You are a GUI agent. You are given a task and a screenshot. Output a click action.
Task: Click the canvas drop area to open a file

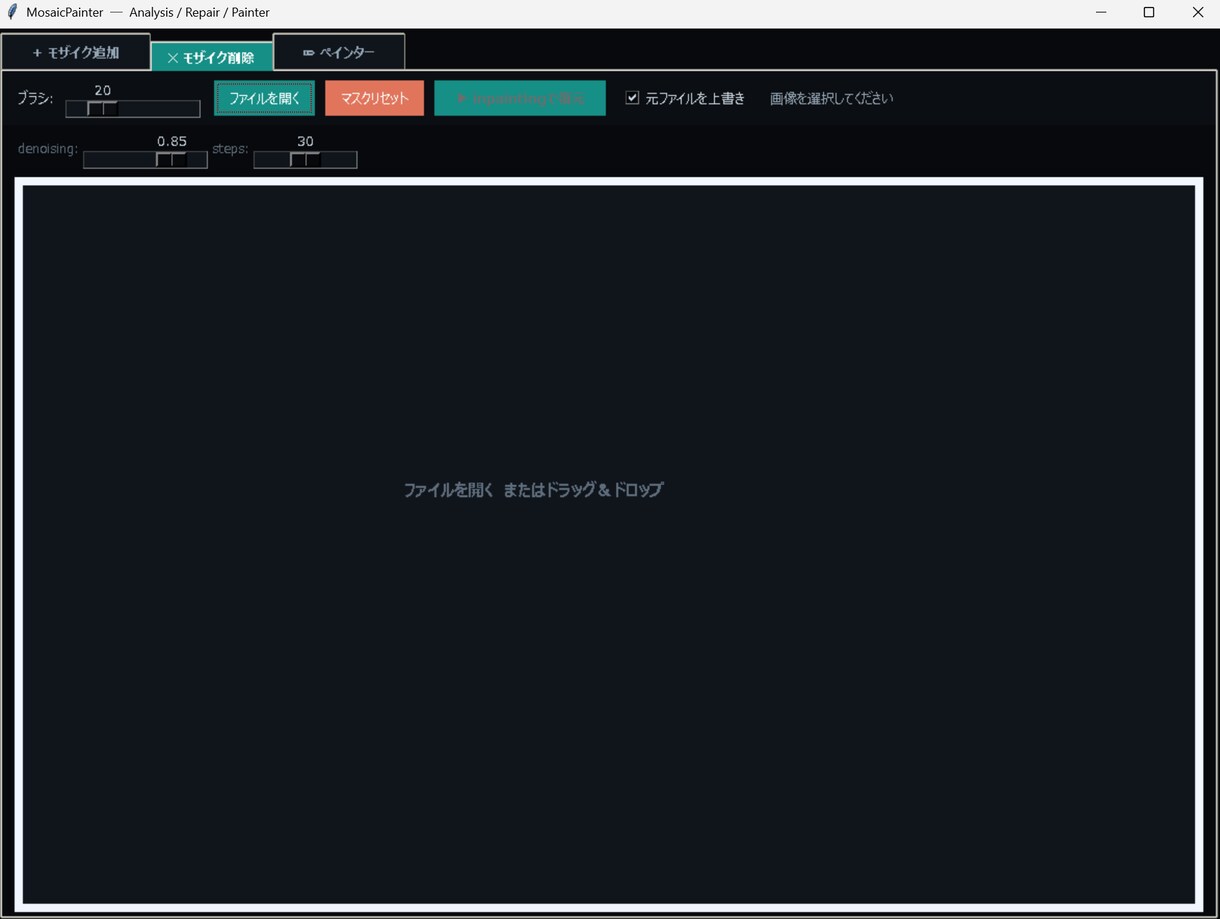click(x=609, y=545)
